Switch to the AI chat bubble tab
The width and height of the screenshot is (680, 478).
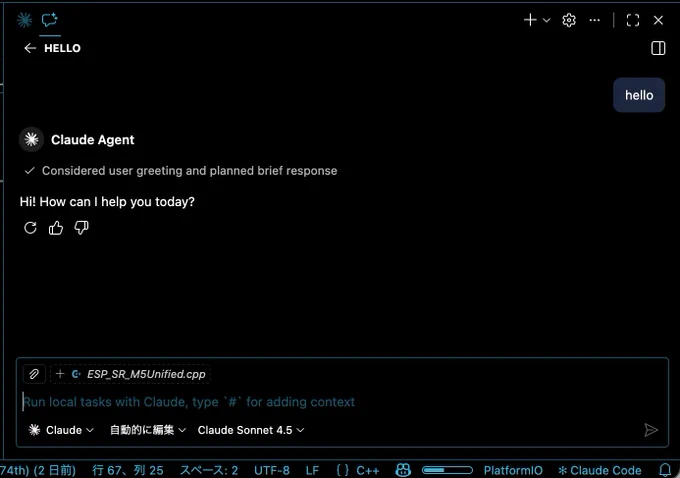pos(49,20)
